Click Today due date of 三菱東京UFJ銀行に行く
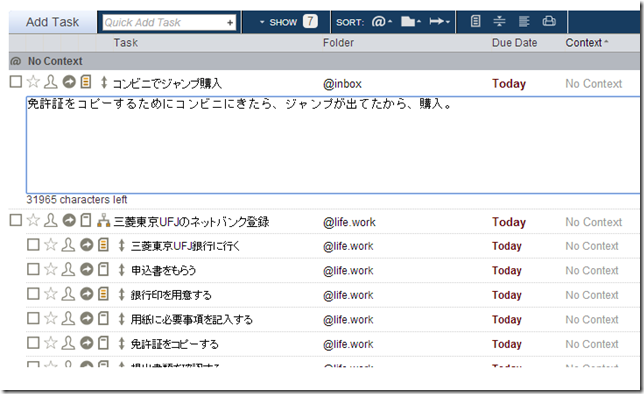 tap(507, 246)
